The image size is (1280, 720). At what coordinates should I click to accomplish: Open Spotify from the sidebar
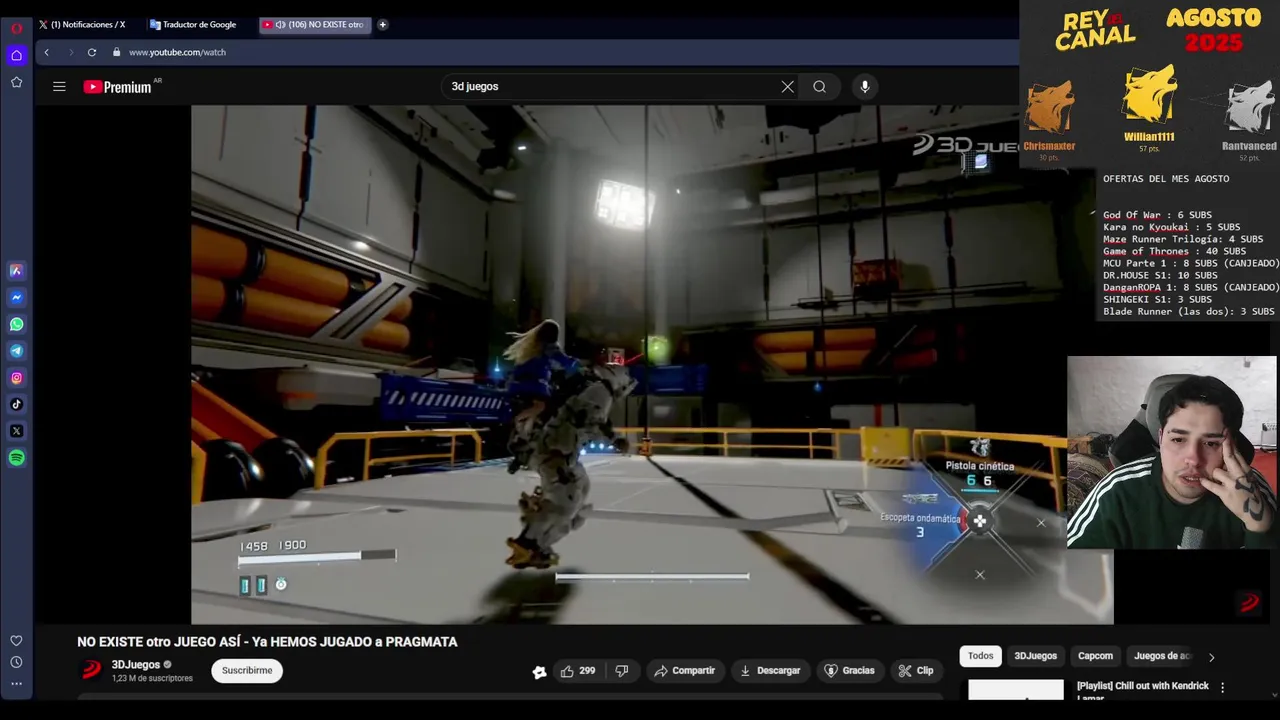pos(16,458)
